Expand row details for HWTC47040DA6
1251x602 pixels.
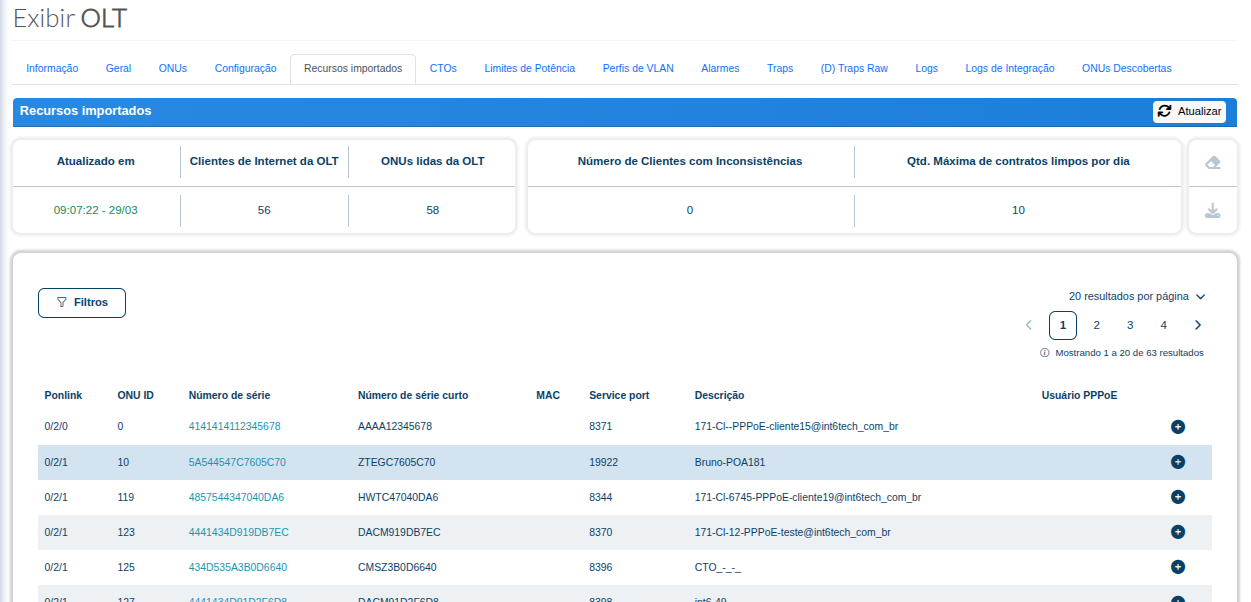[1178, 497]
